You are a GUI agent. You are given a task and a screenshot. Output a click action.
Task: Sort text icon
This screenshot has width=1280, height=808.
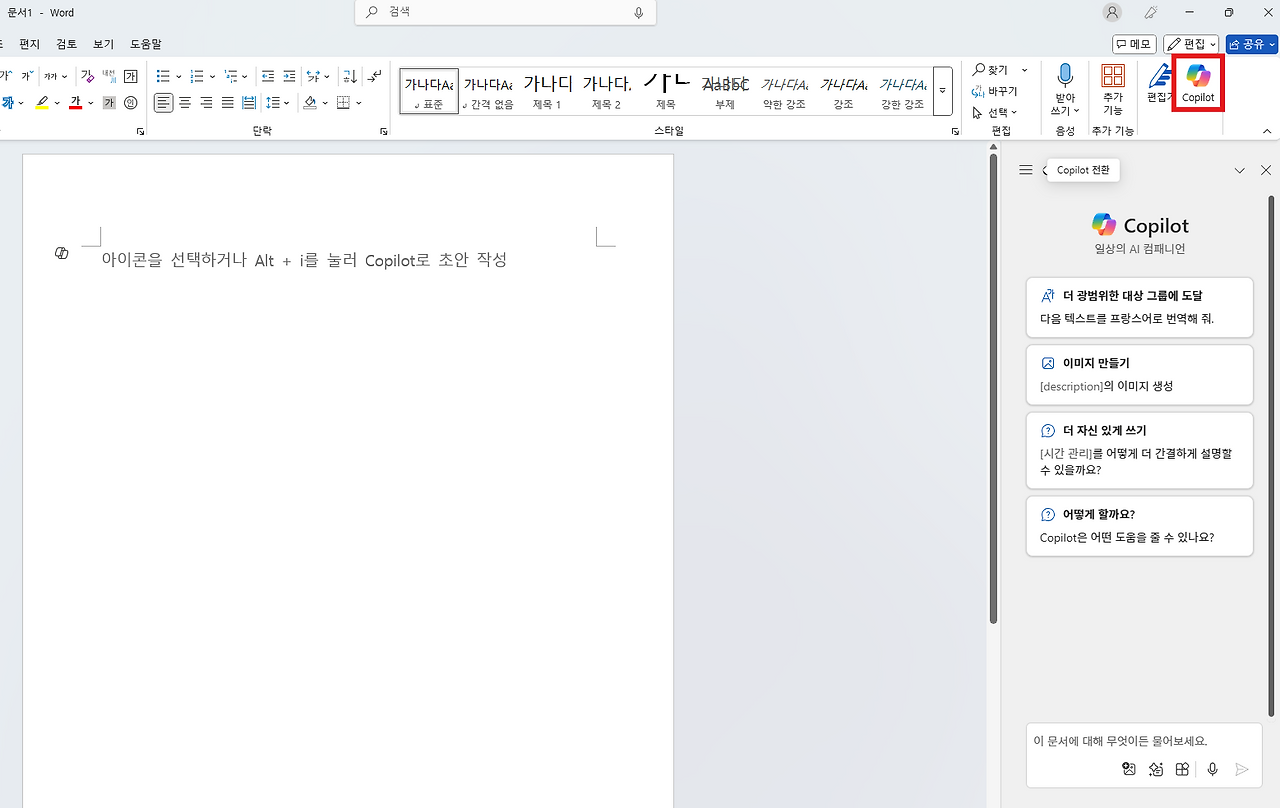pyautogui.click(x=350, y=76)
